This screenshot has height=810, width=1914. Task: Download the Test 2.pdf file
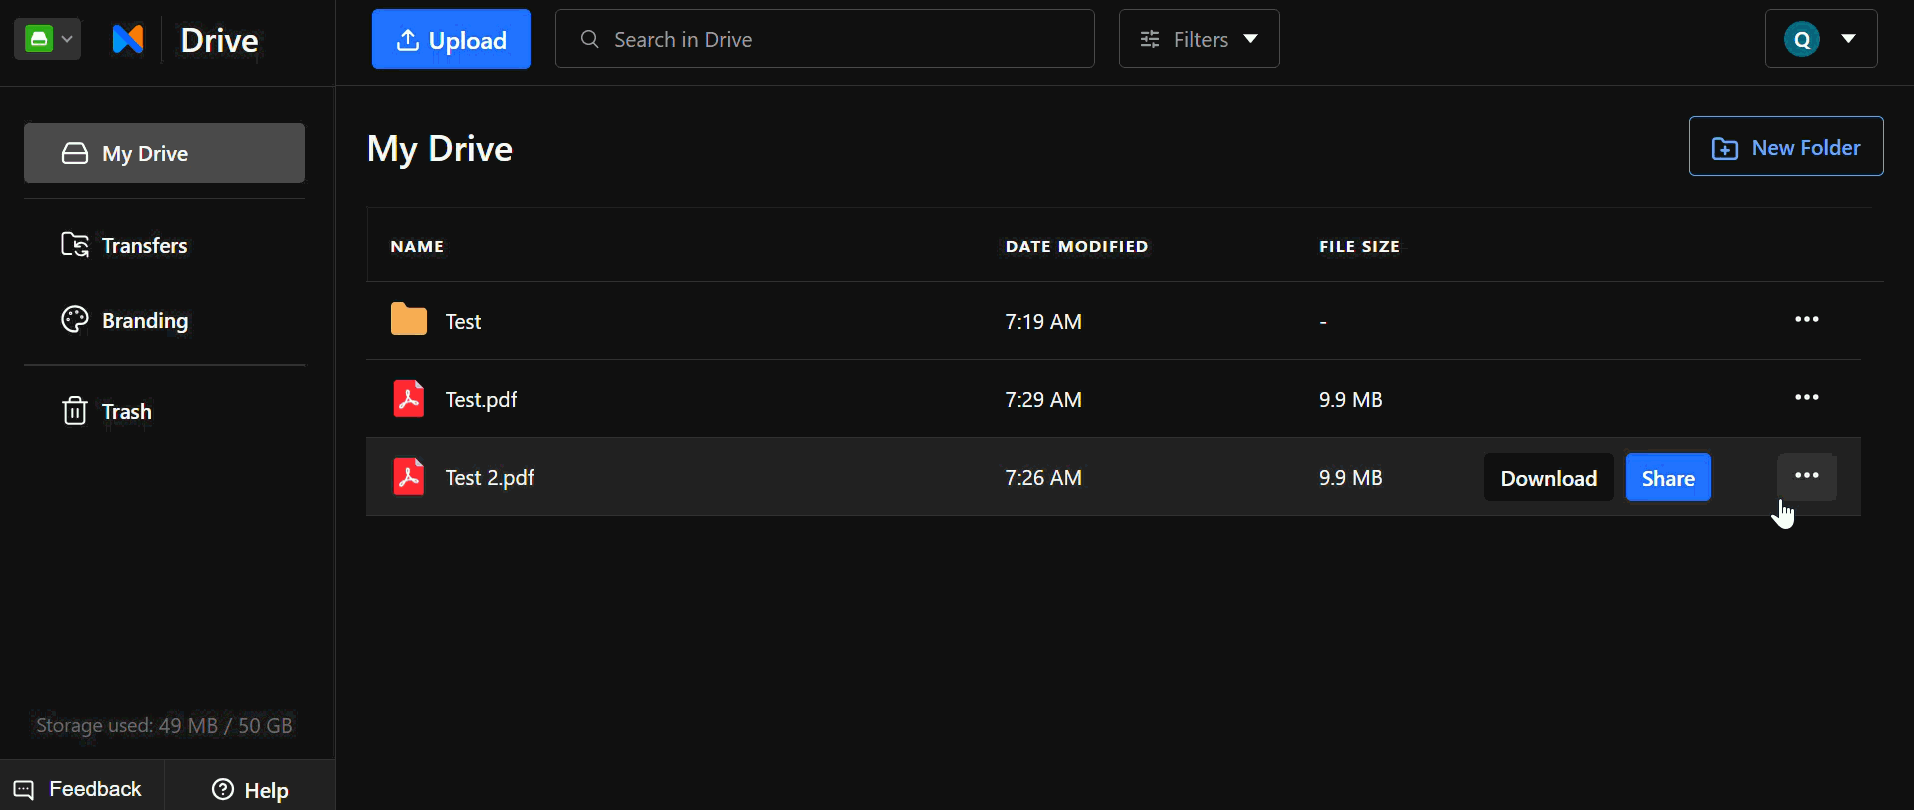(x=1548, y=477)
